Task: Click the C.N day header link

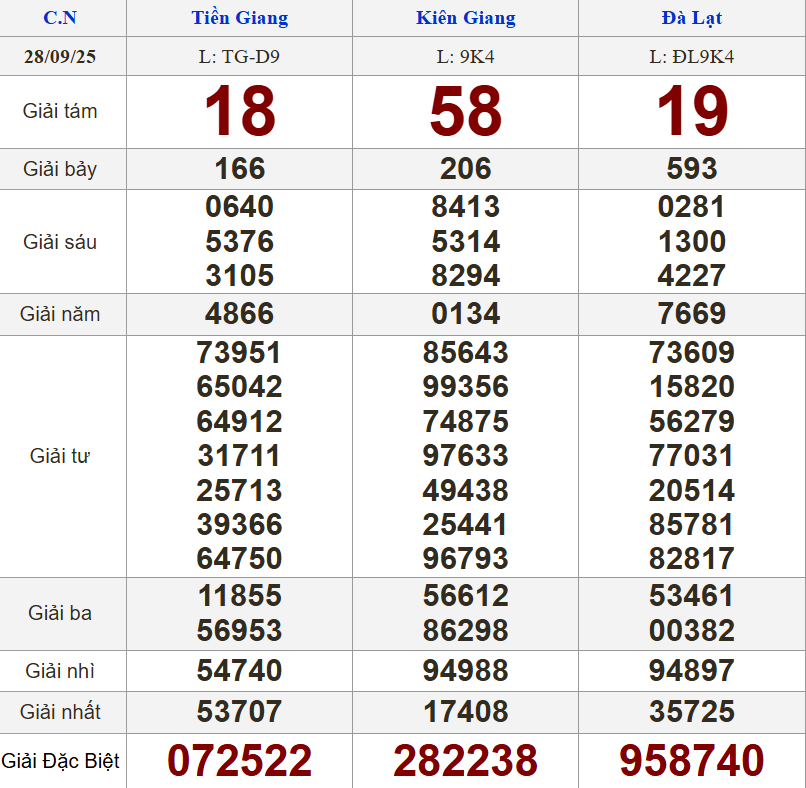Action: (60, 18)
